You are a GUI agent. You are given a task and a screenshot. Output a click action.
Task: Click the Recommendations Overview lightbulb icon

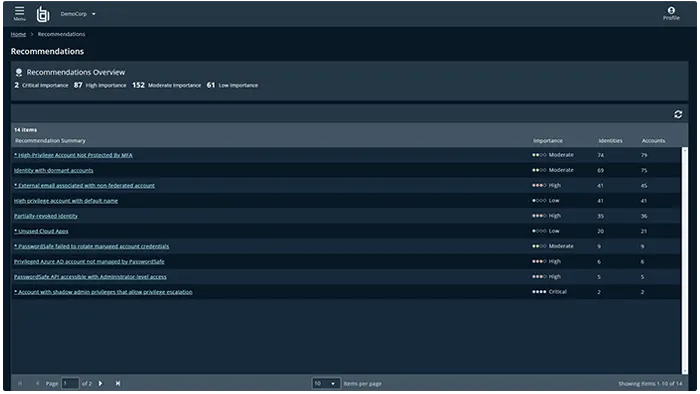(19, 72)
